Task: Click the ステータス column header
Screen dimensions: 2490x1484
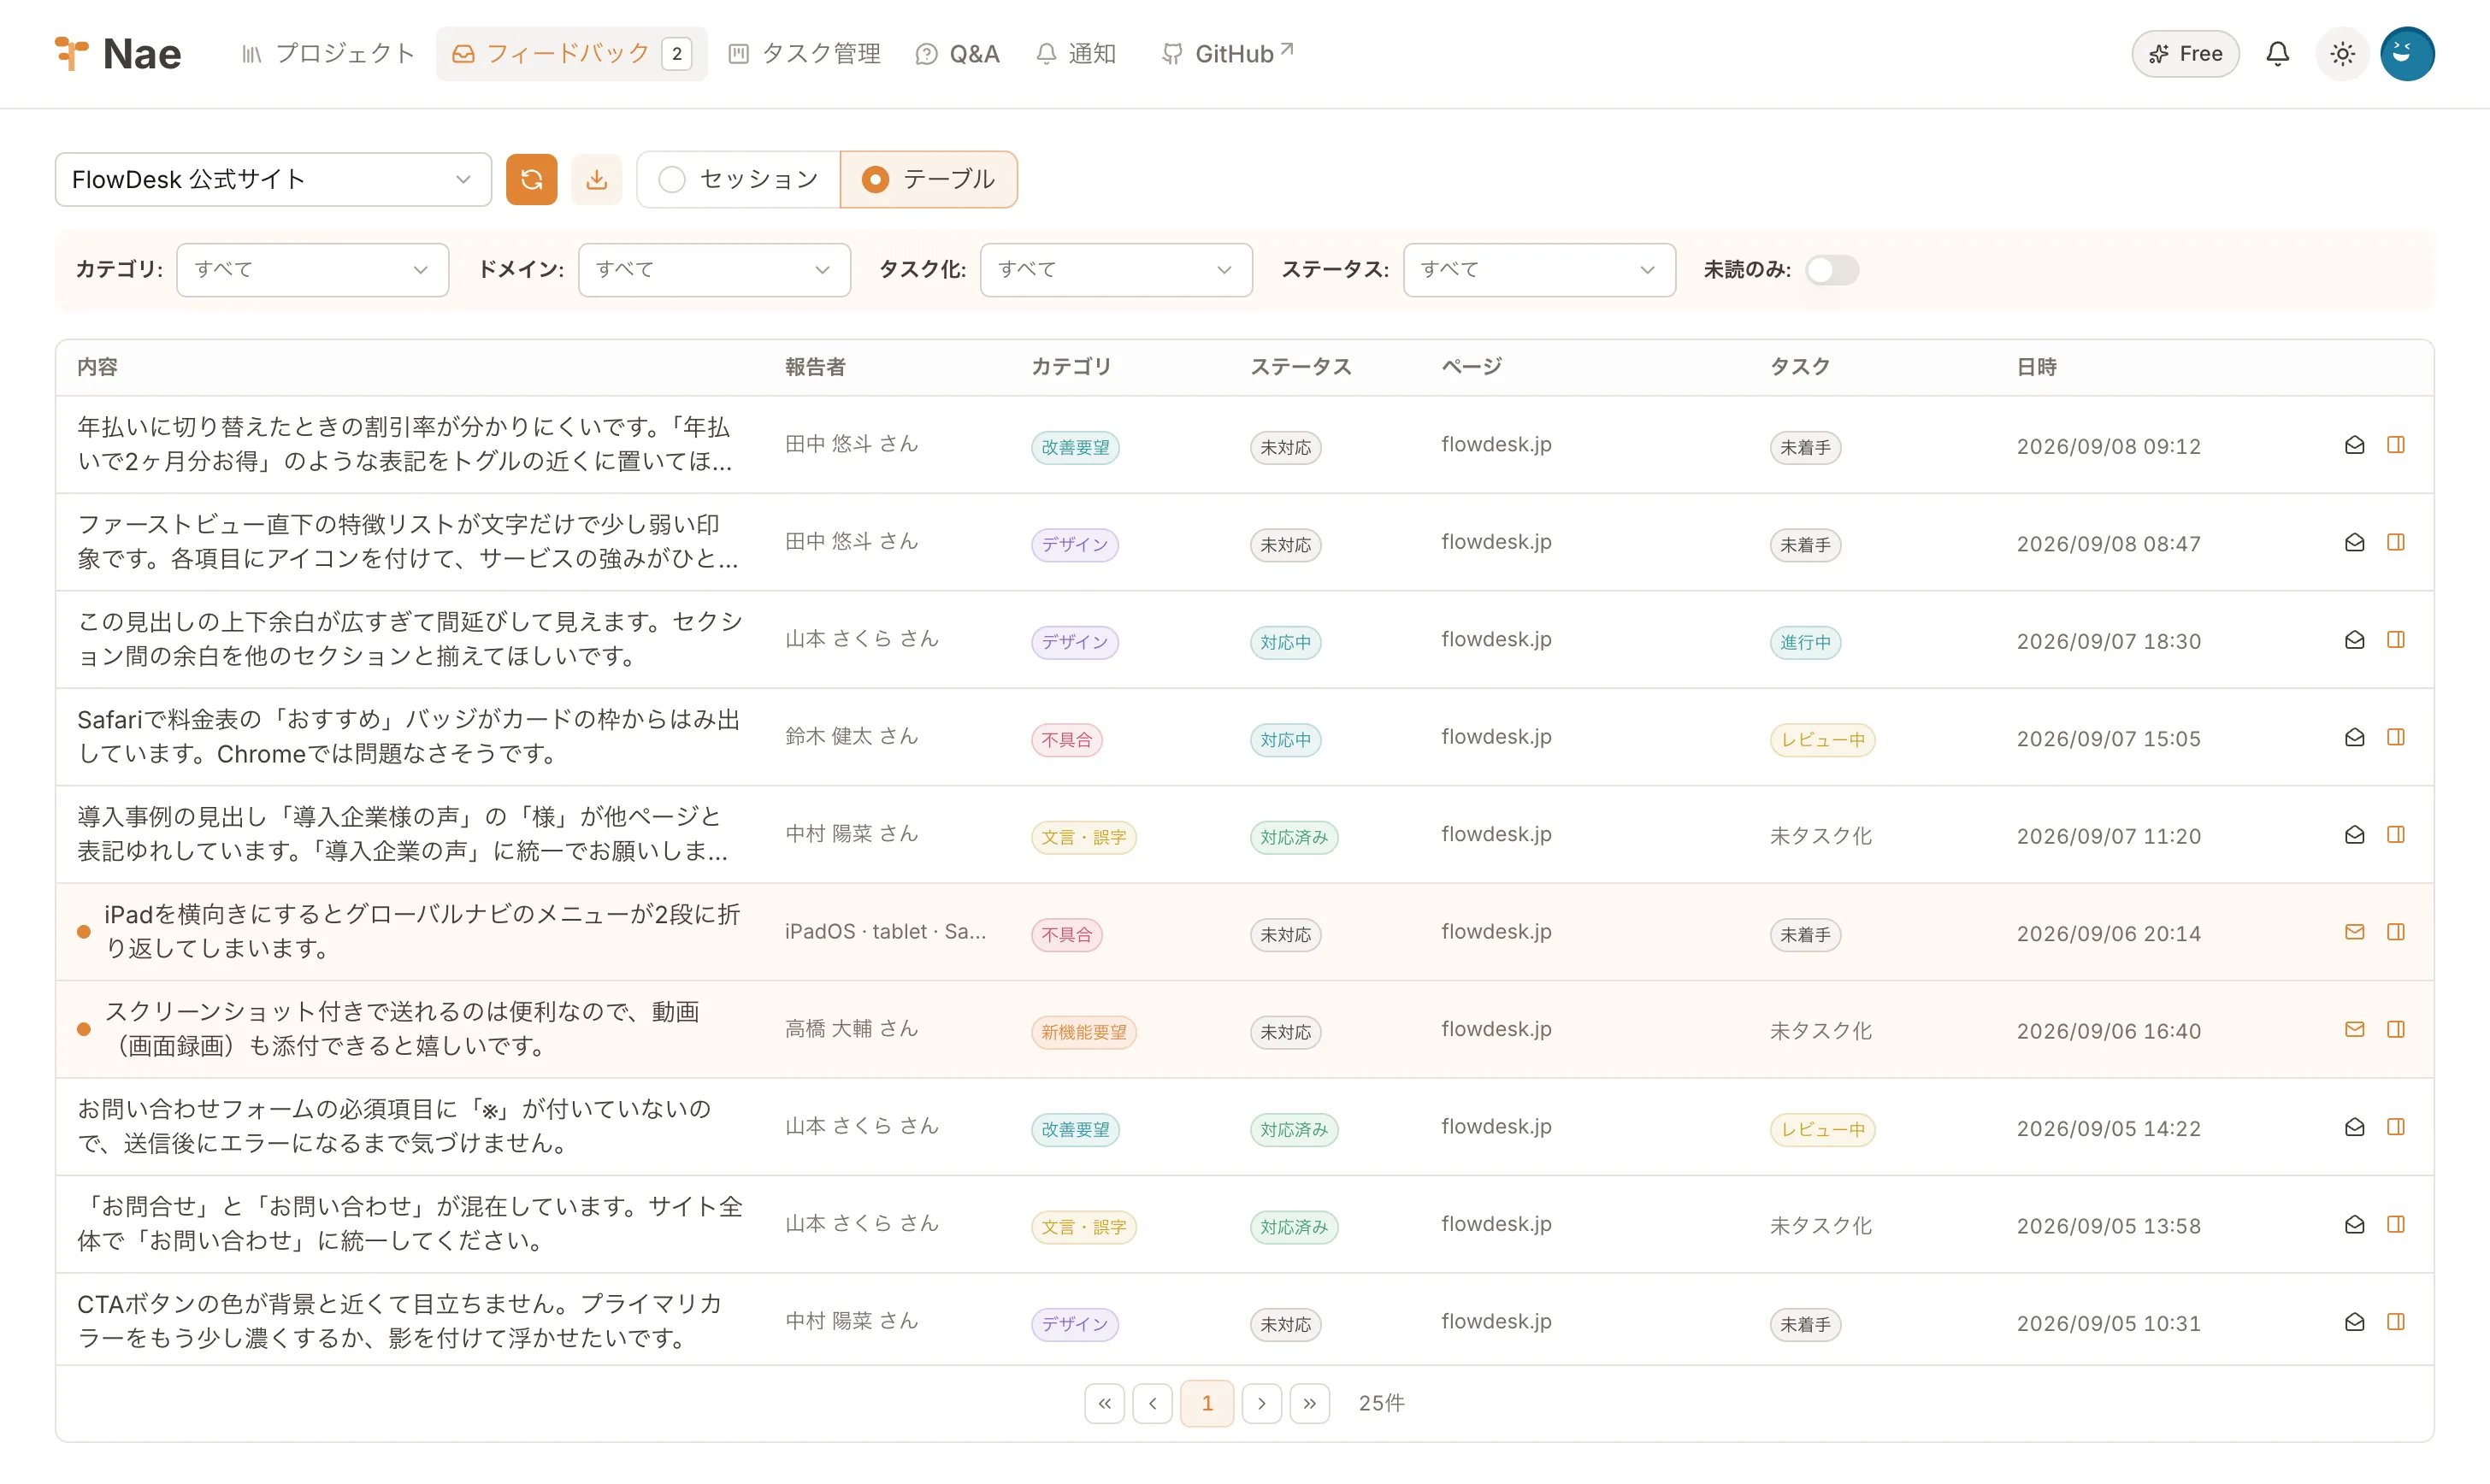Action: coord(1300,367)
